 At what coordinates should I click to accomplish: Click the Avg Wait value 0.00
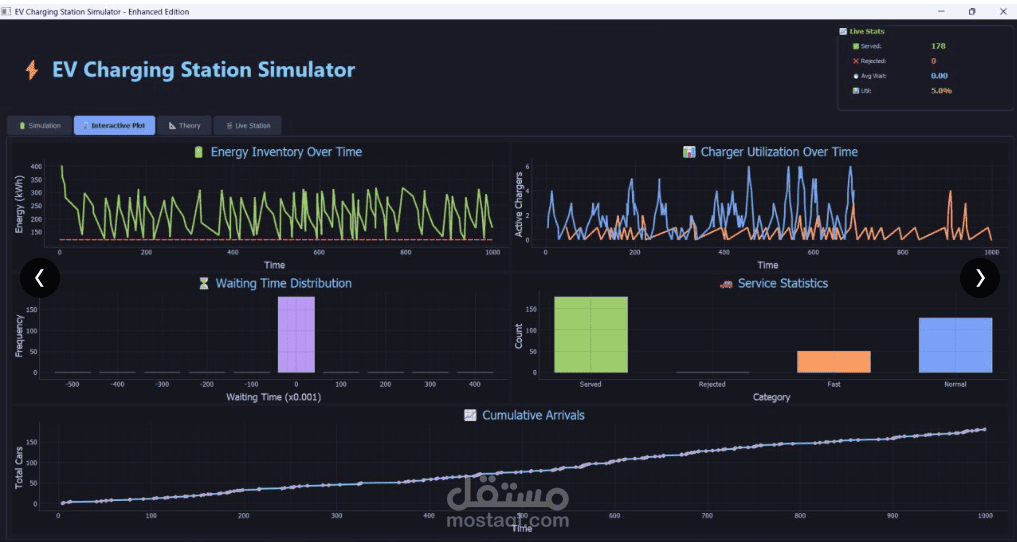coord(939,76)
